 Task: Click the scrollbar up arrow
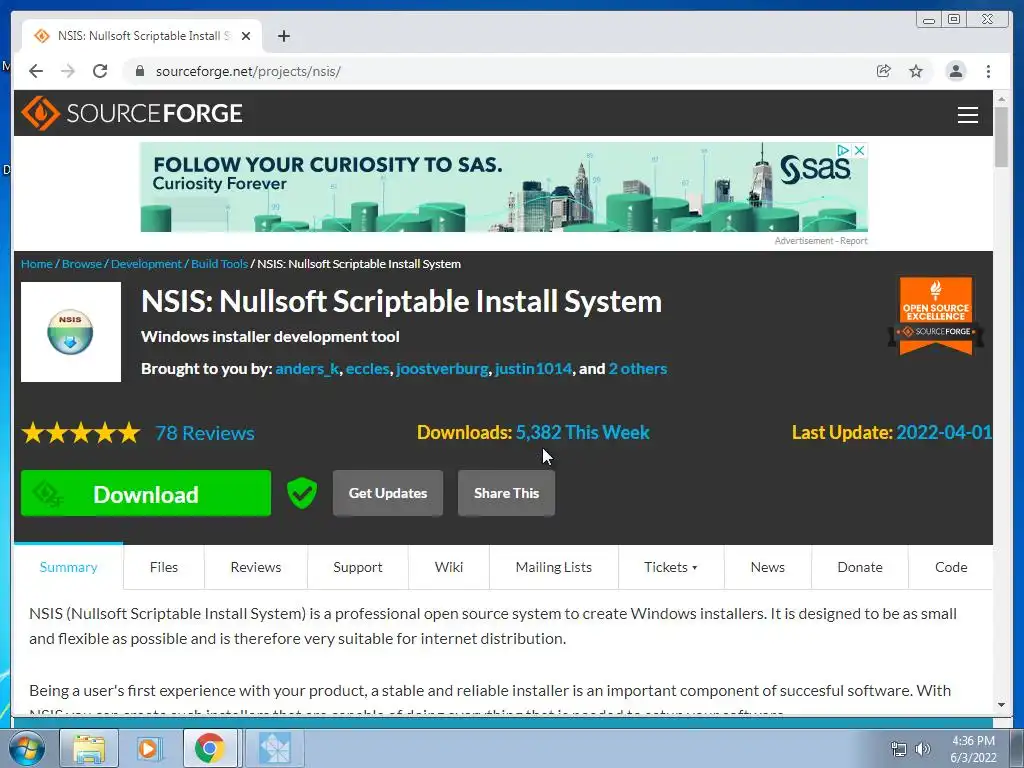click(x=1001, y=99)
